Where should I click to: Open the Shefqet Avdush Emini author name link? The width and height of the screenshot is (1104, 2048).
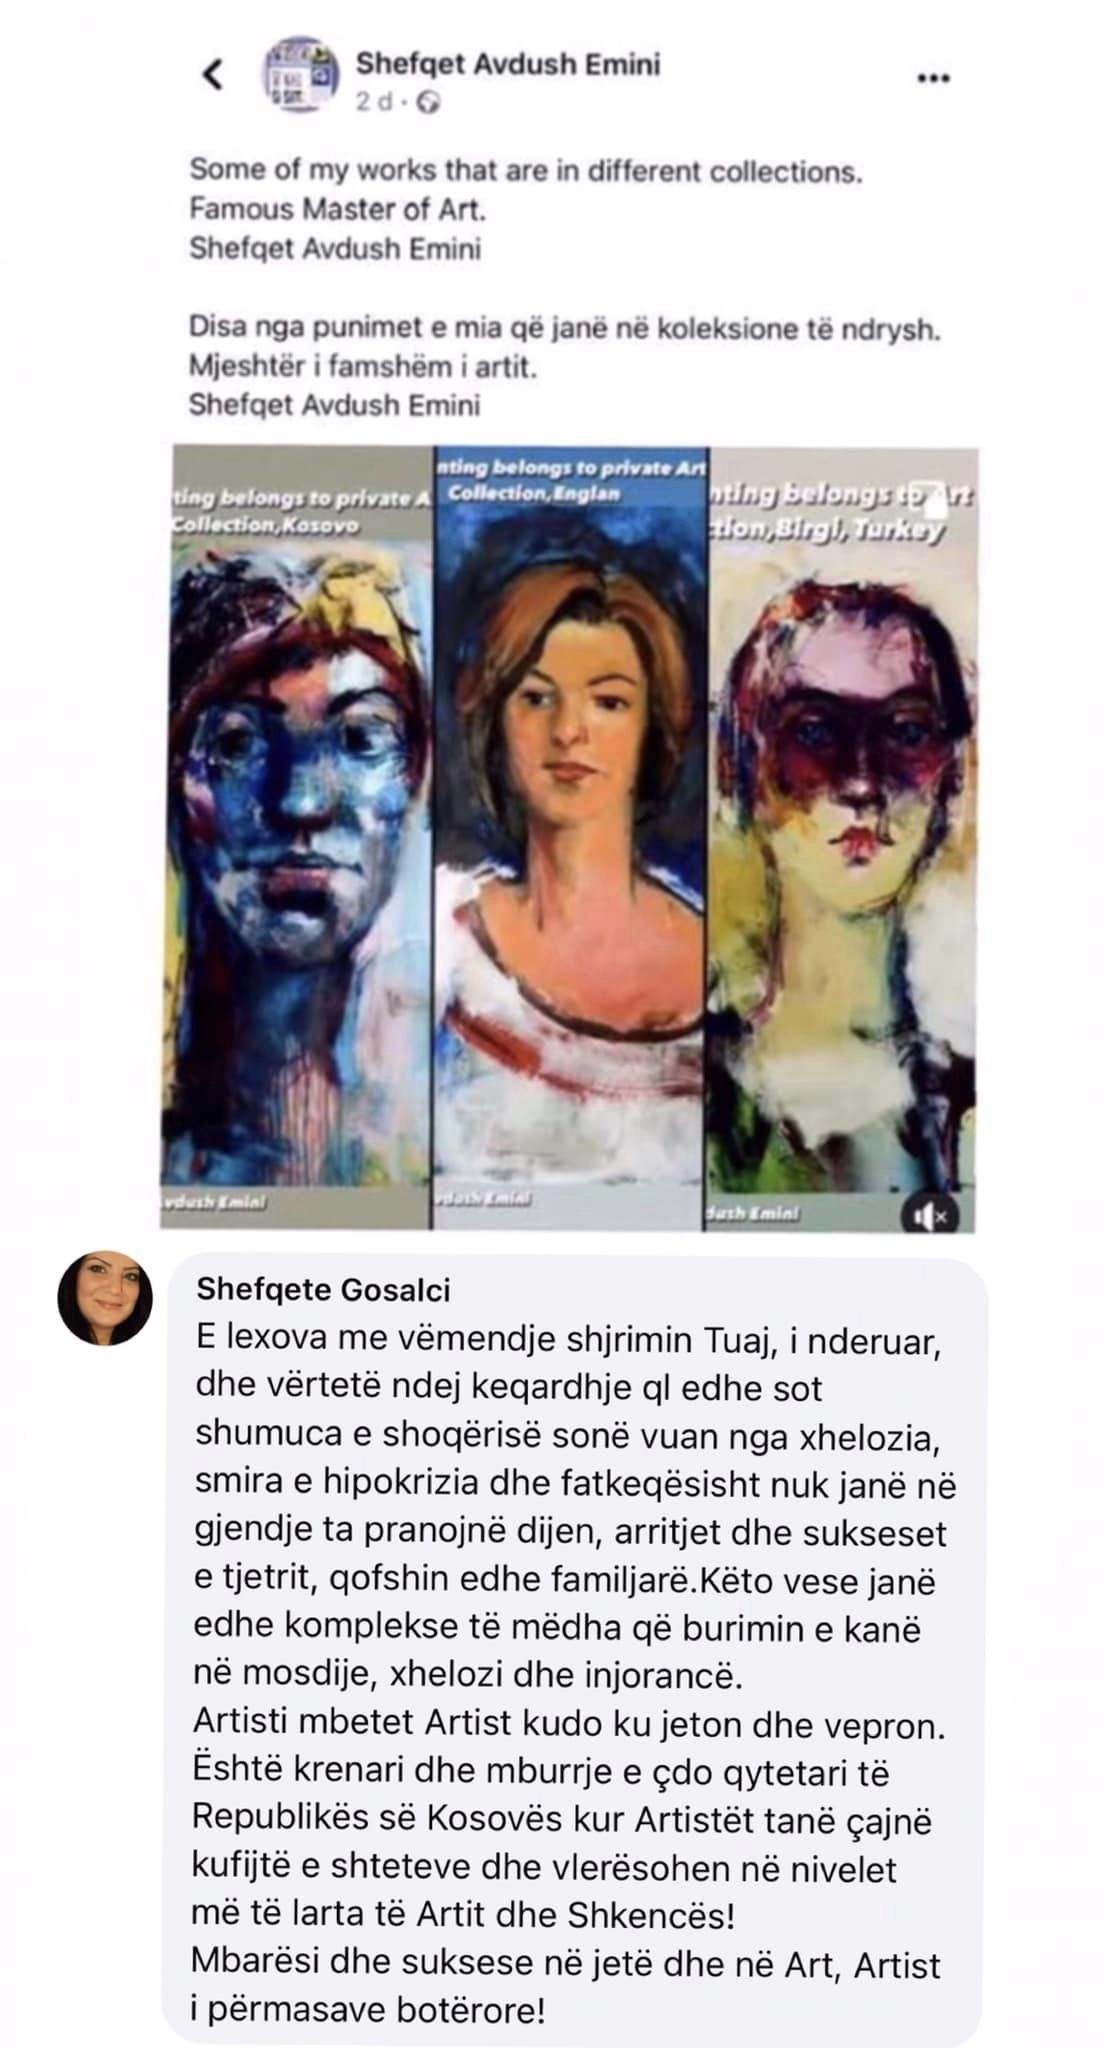click(508, 64)
